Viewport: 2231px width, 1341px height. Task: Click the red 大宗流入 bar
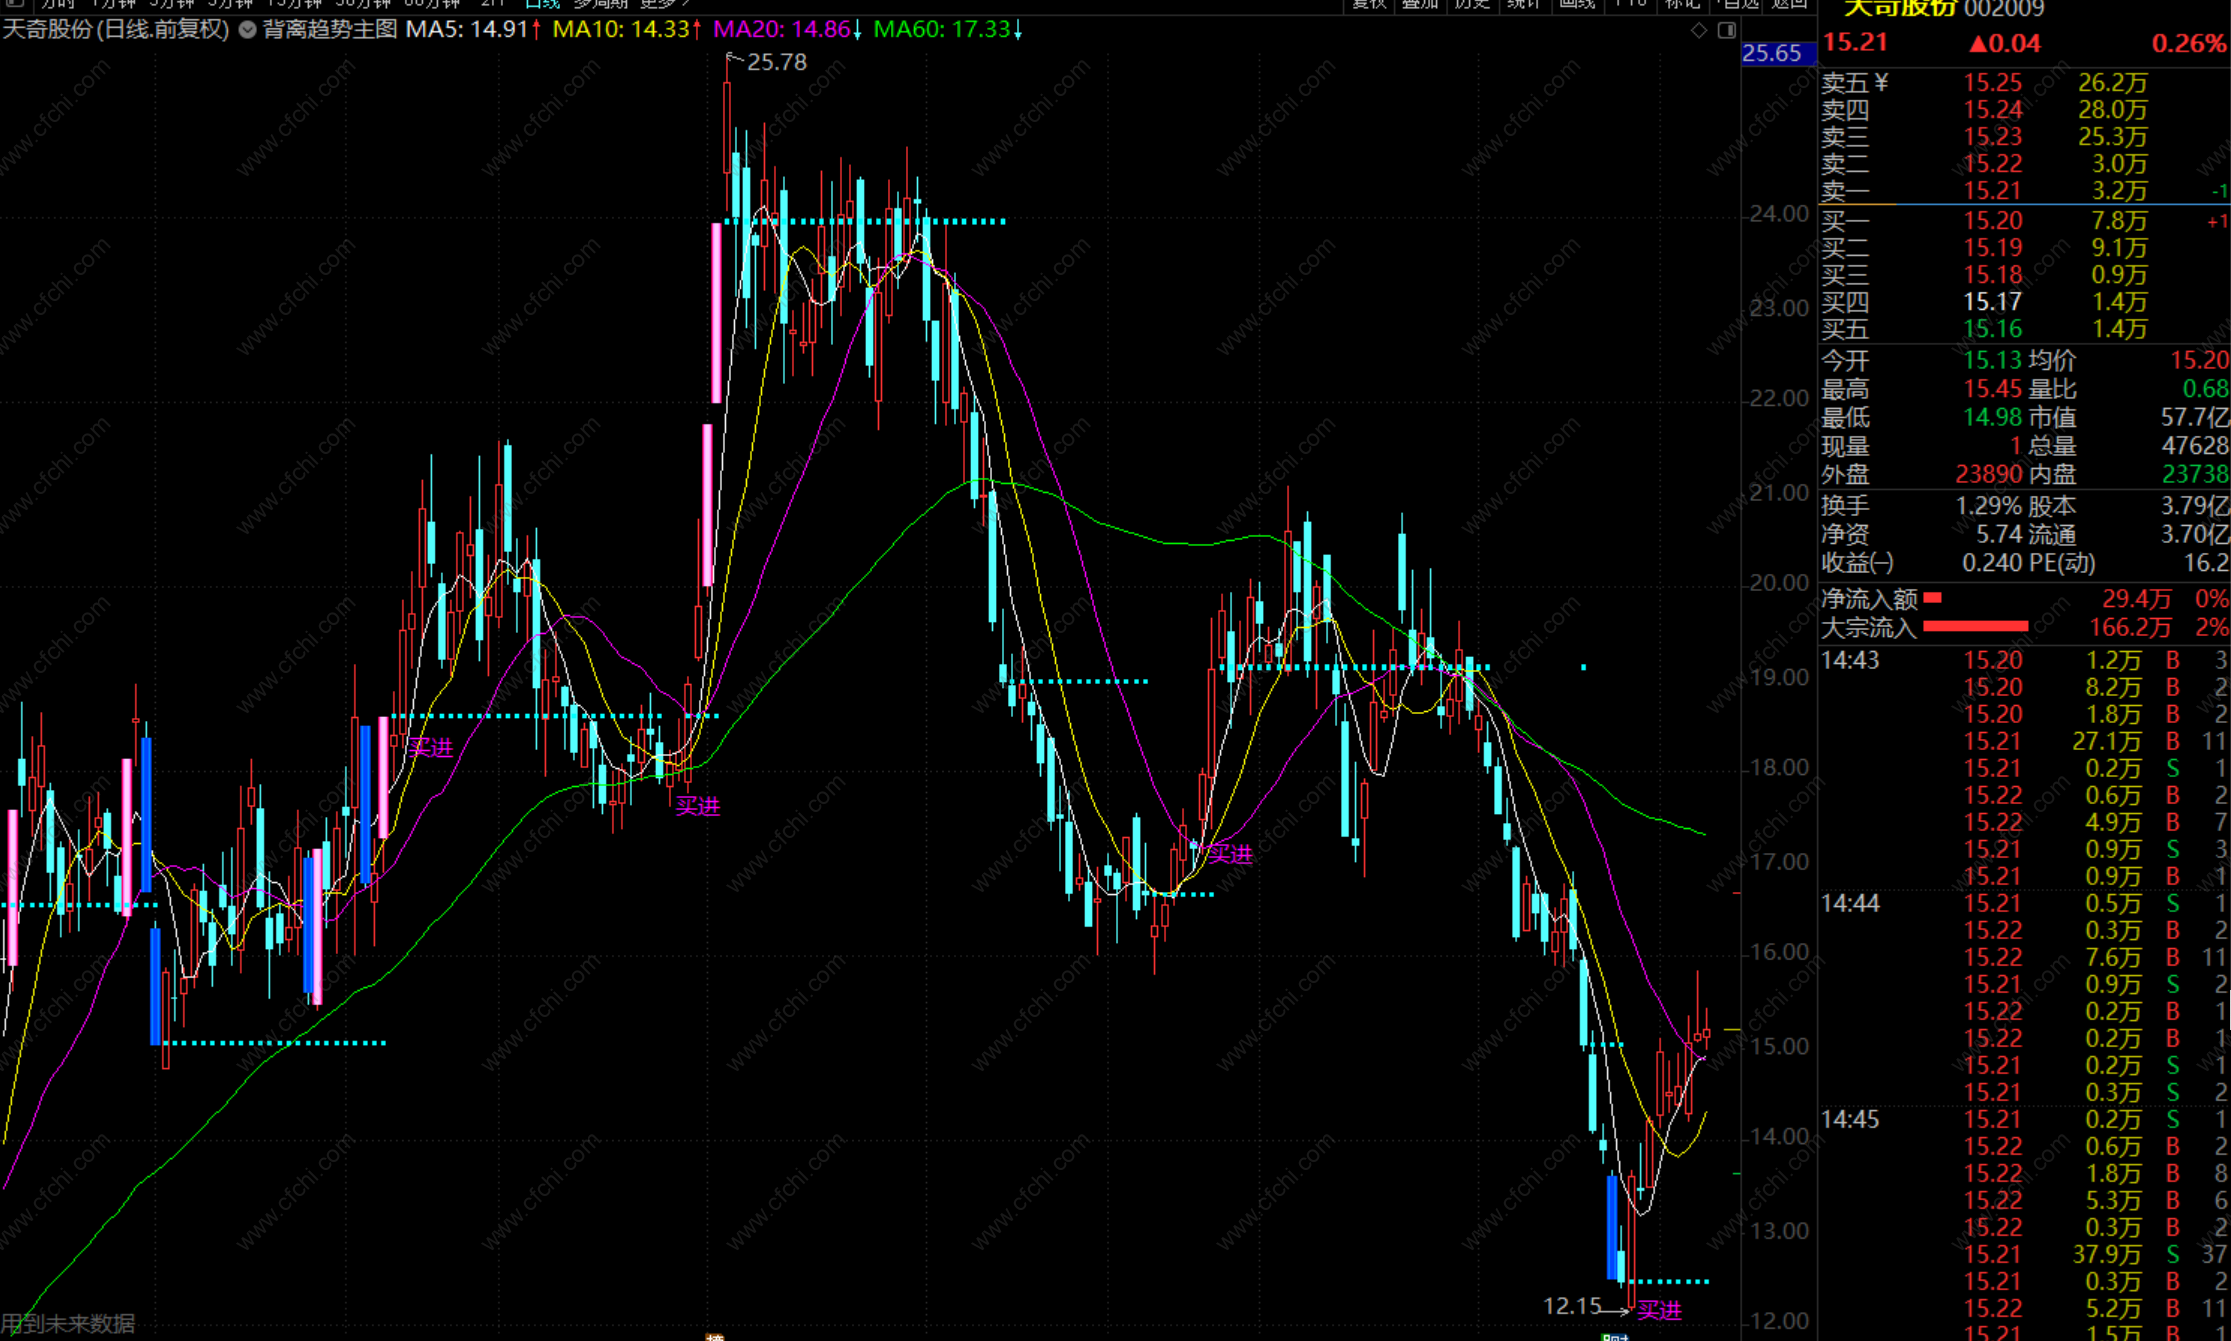coord(1975,627)
